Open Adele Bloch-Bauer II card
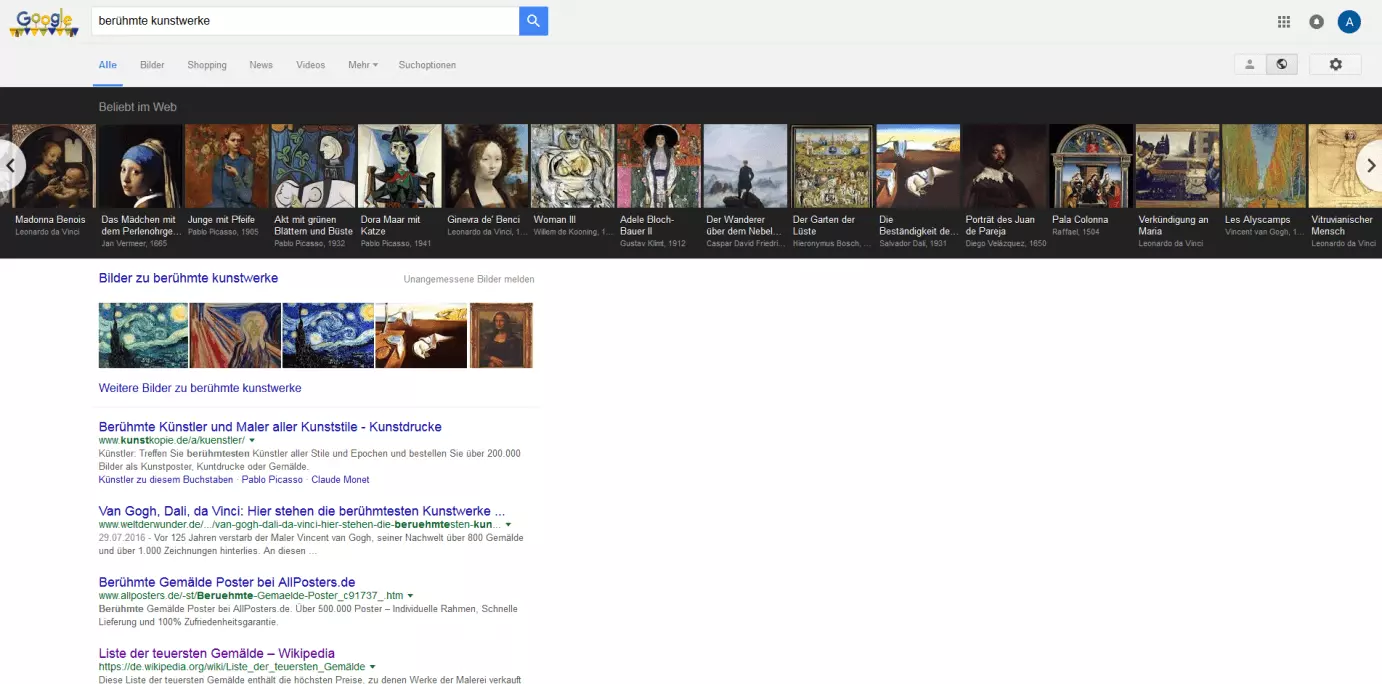 (659, 186)
